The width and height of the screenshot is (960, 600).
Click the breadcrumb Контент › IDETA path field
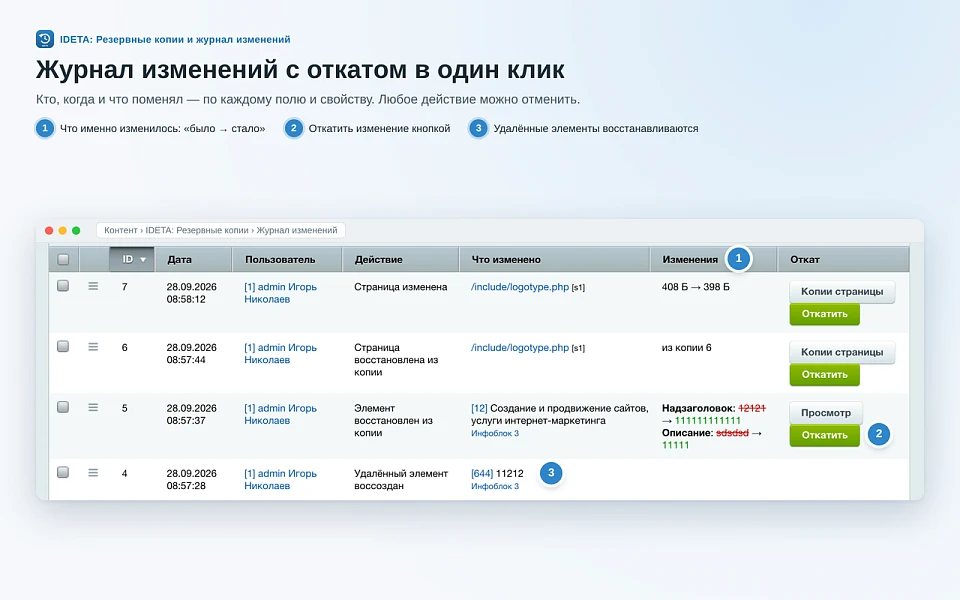pyautogui.click(x=221, y=230)
